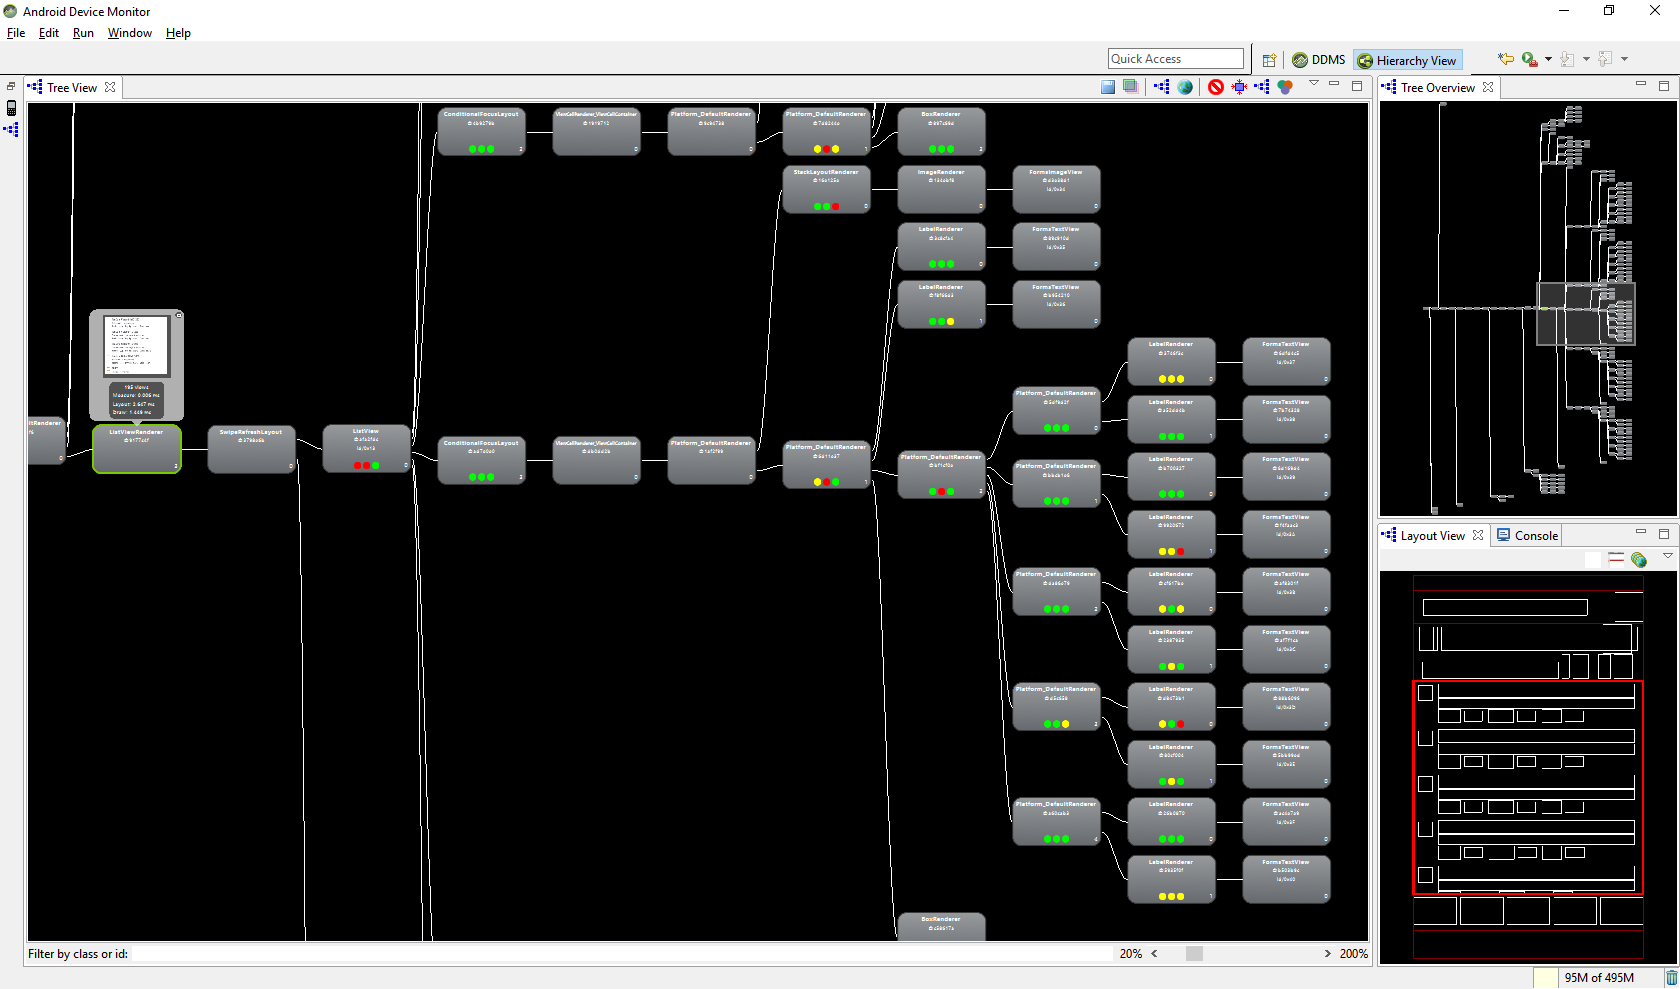Click the white background toggle in Layout View
Viewport: 1680px width, 989px height.
pyautogui.click(x=1593, y=559)
